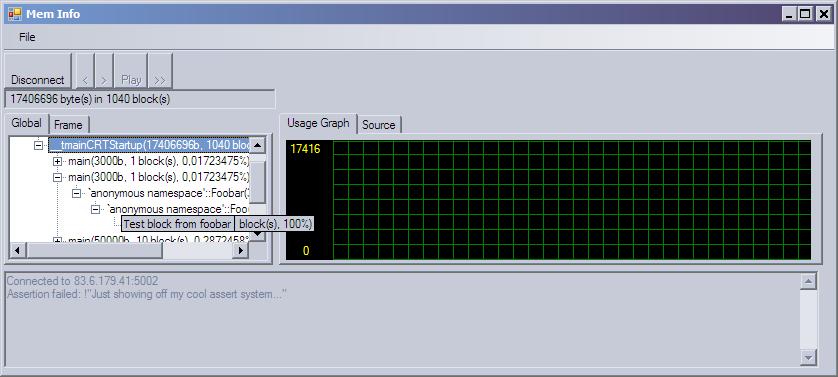Click the log panel scrollbar down arrow

[x=809, y=357]
